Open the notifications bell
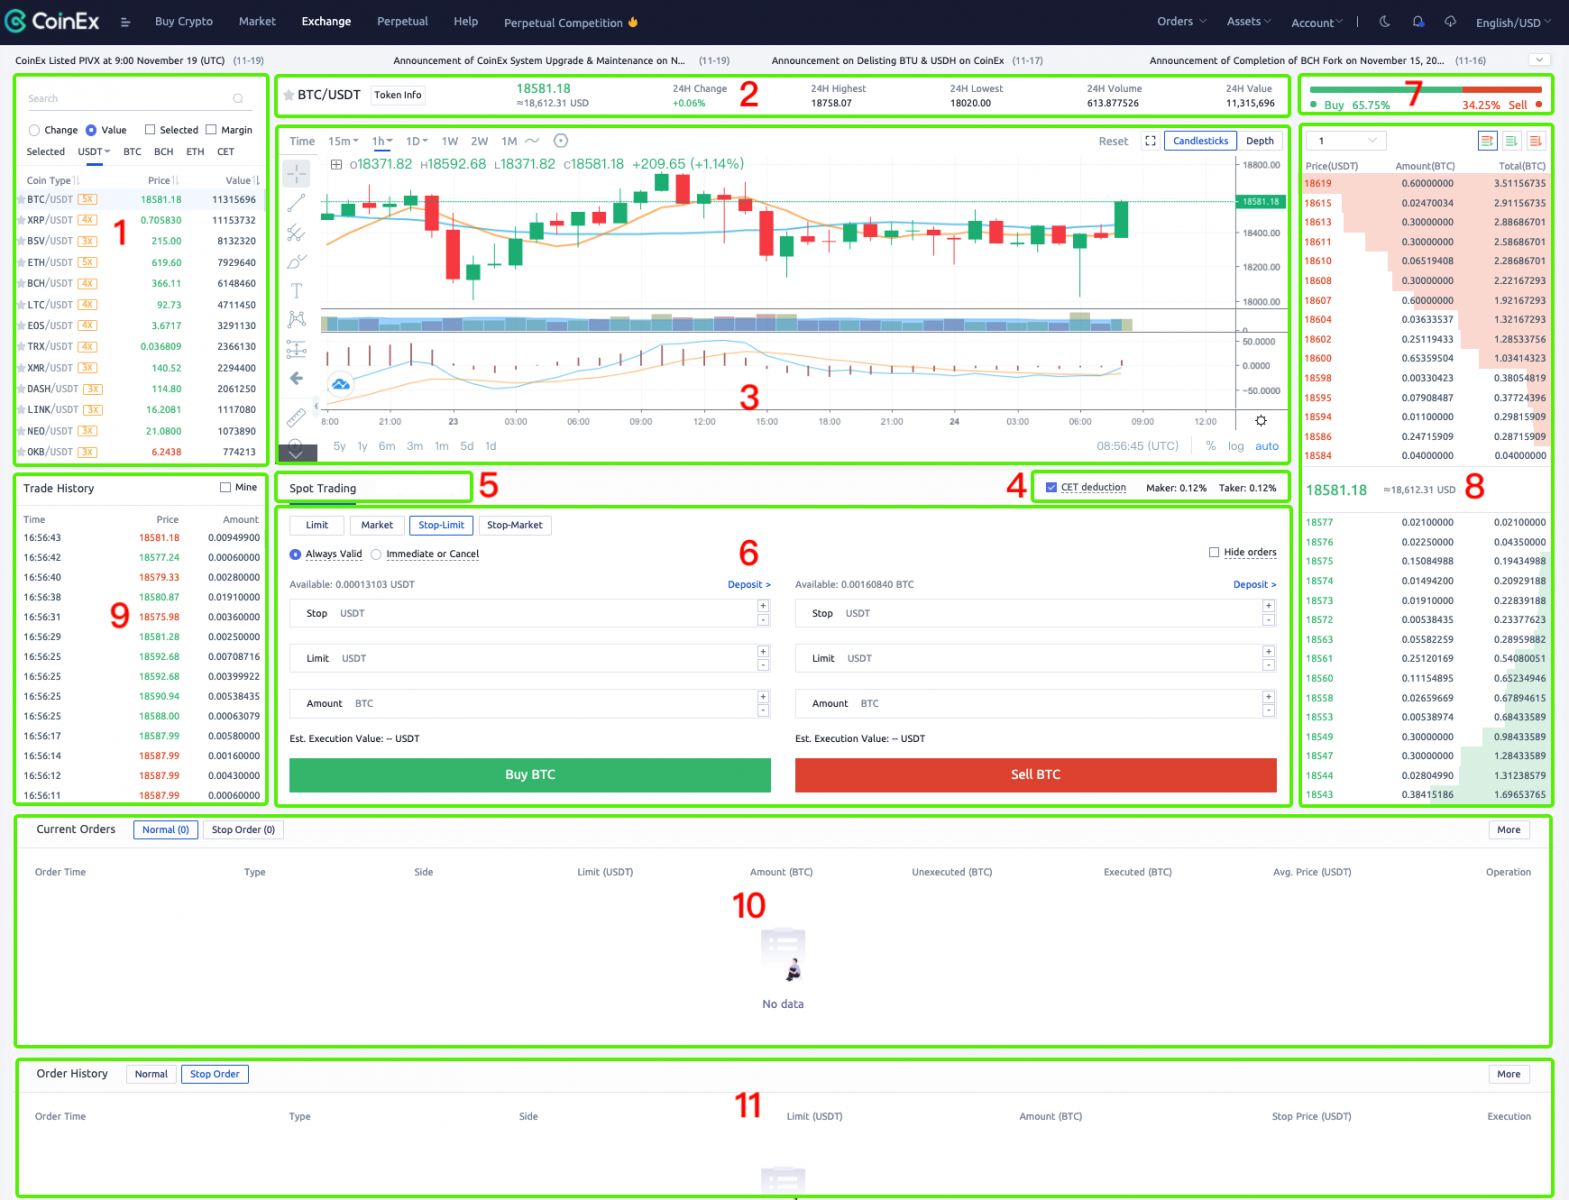 click(x=1418, y=22)
